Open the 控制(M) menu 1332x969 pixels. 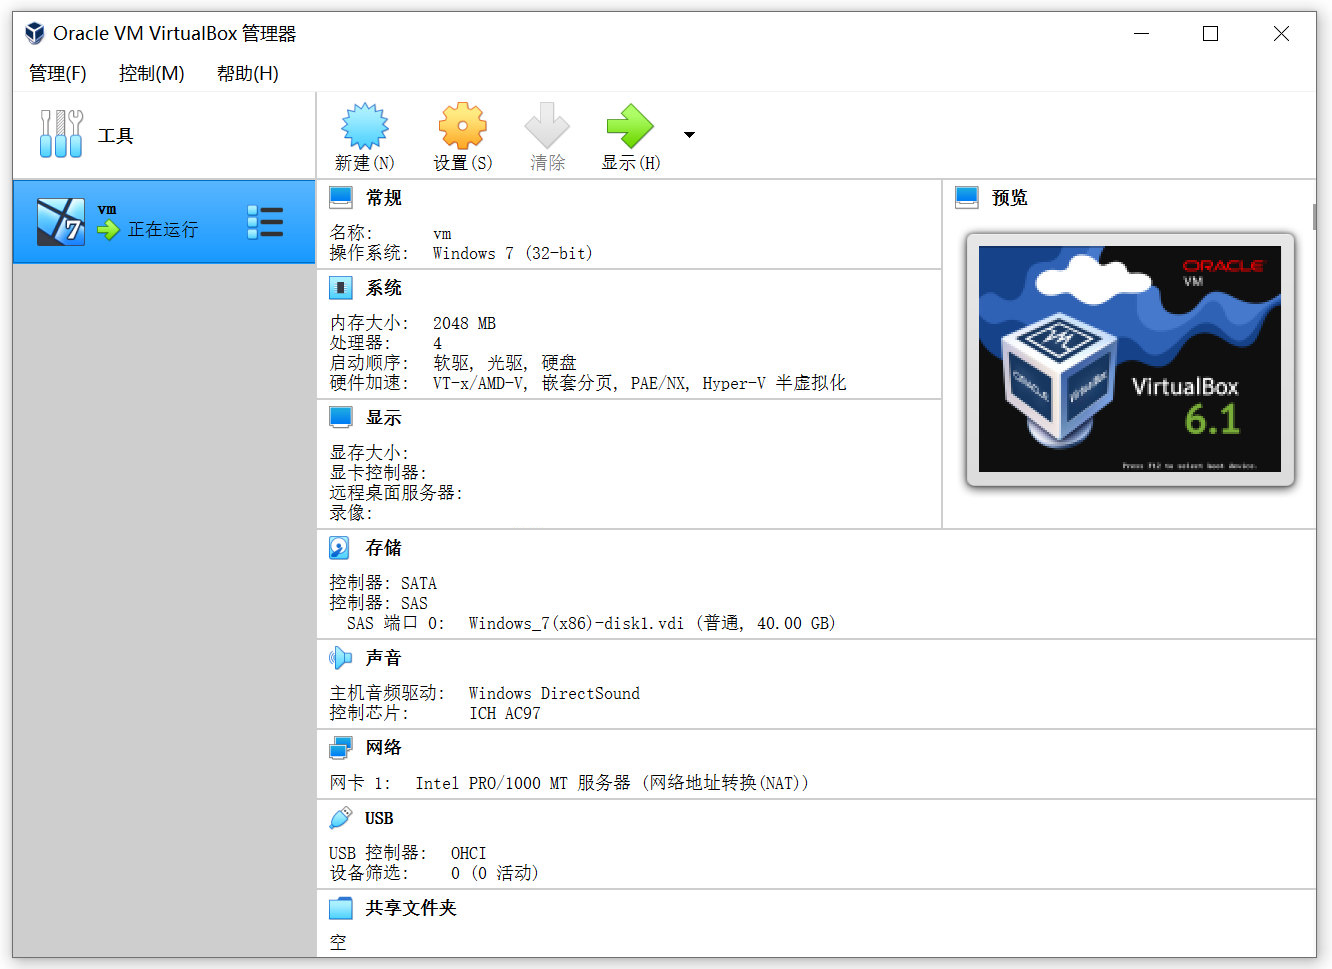(x=150, y=73)
